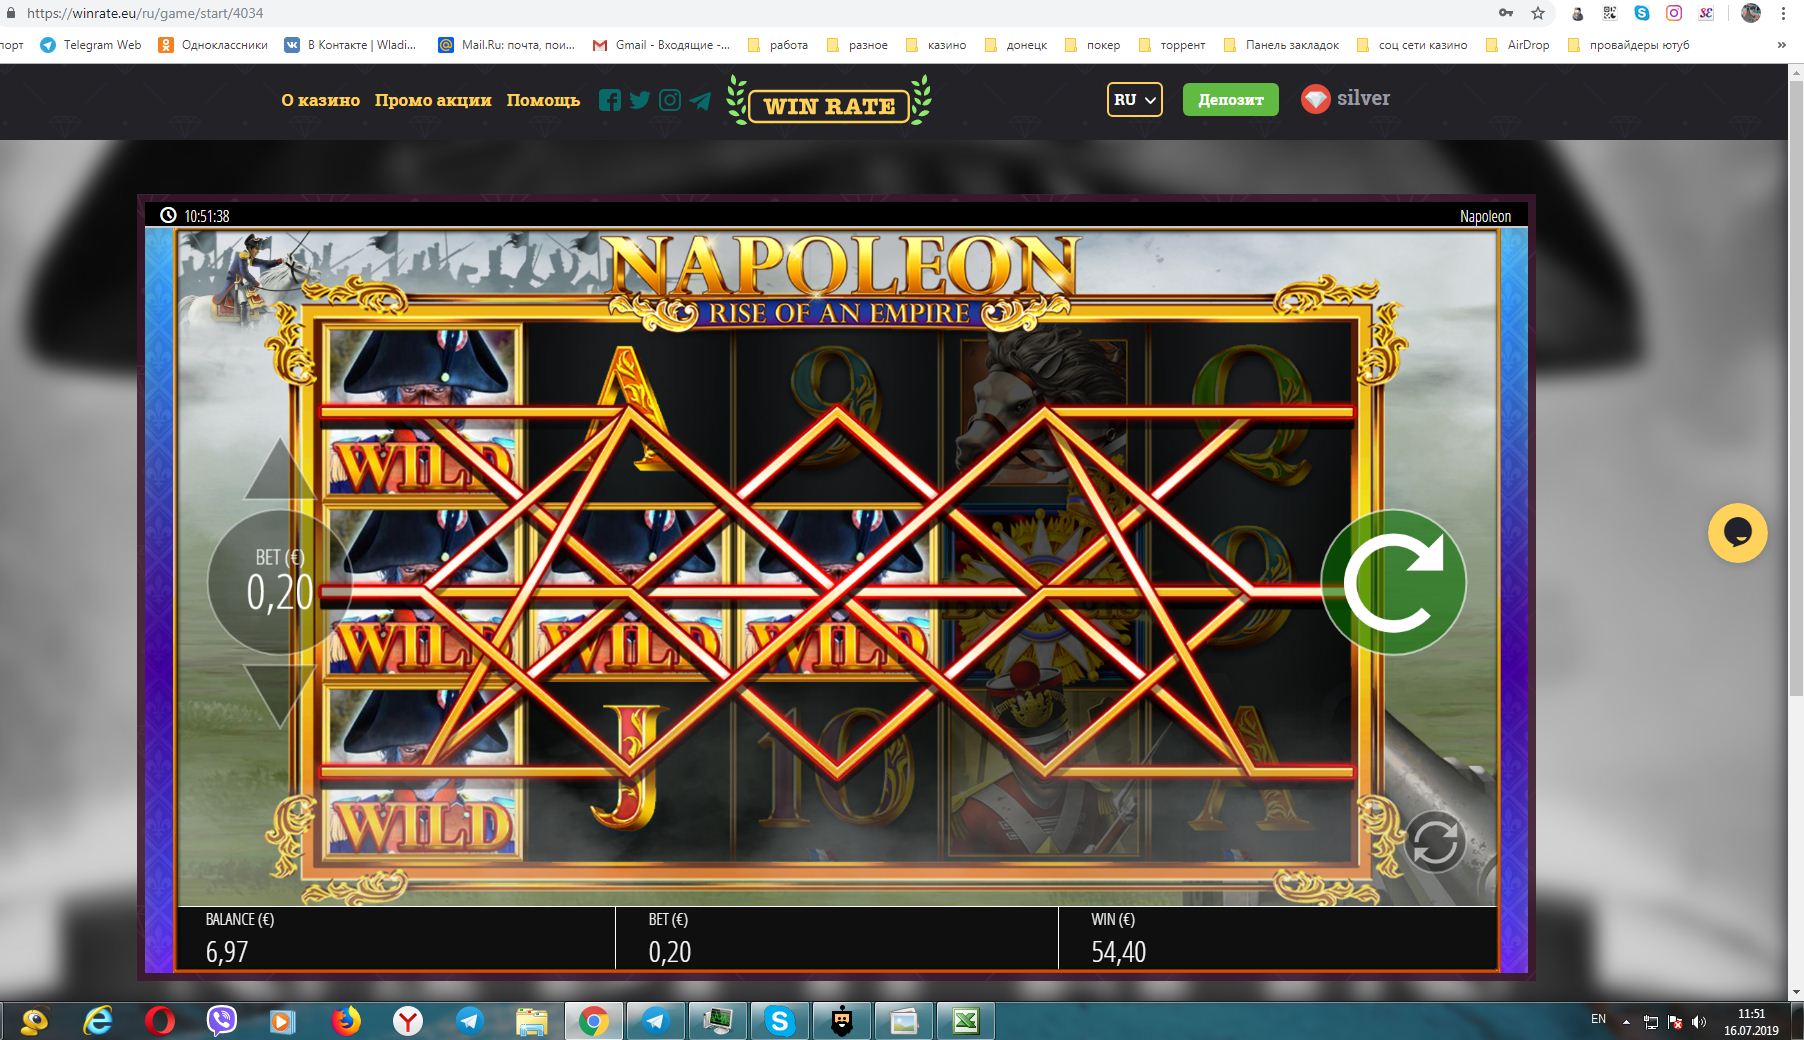This screenshot has height=1040, width=1804.
Task: Open the casino Twitter page
Action: pyautogui.click(x=640, y=100)
